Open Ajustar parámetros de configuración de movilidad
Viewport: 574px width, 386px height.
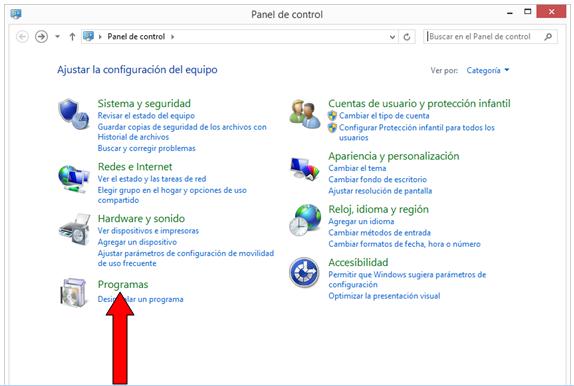(x=186, y=258)
